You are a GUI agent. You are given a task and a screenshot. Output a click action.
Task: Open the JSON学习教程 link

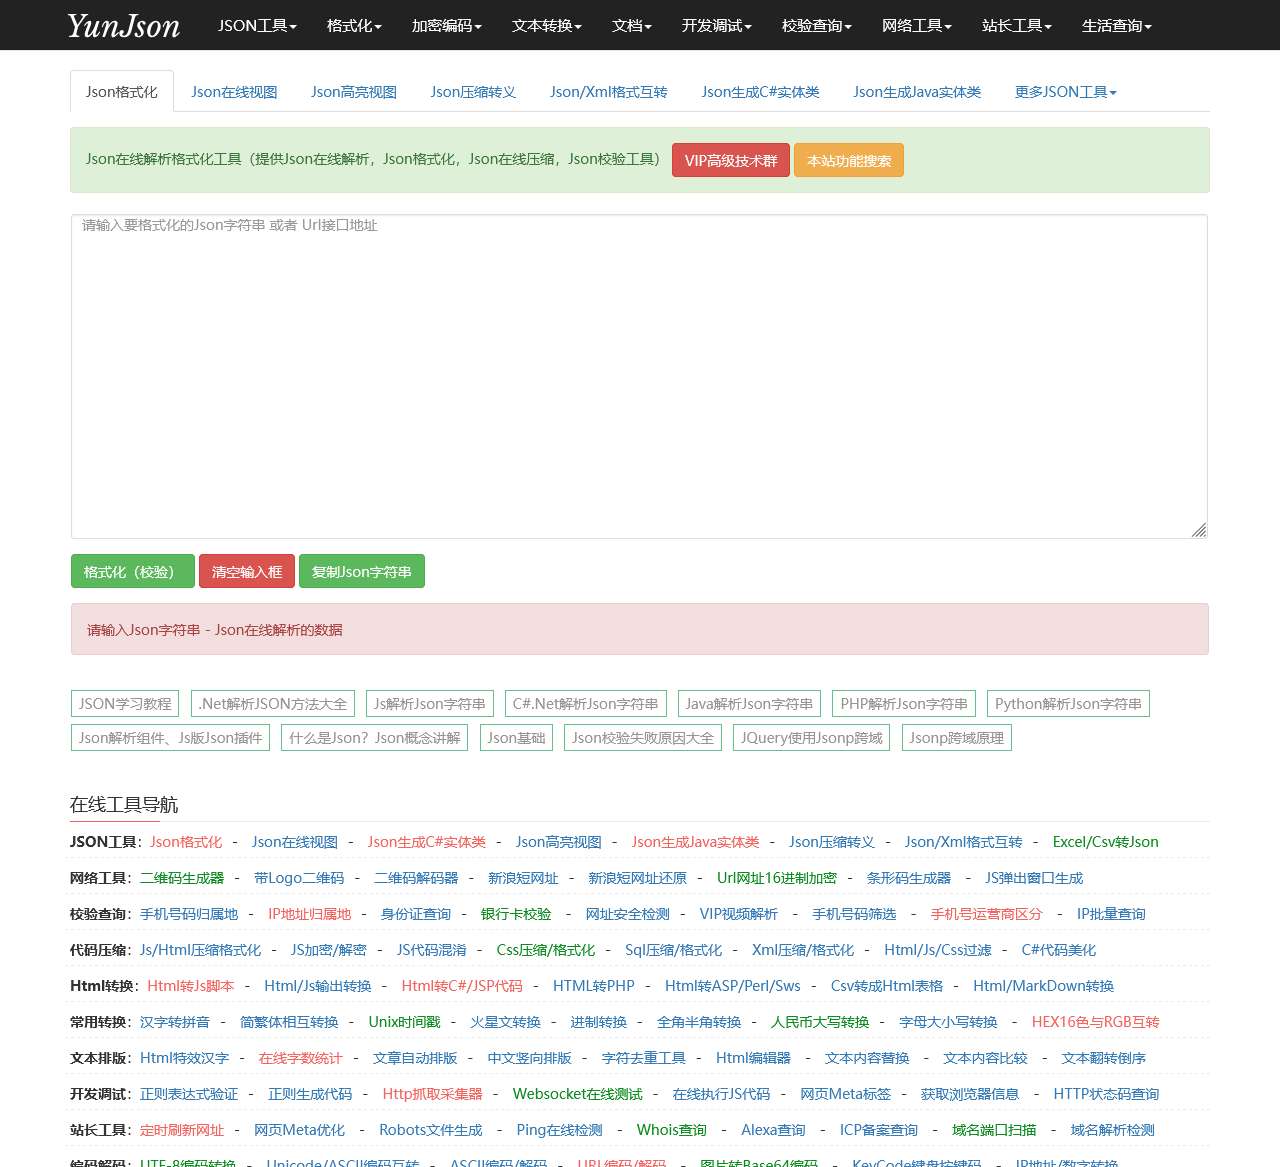(x=124, y=703)
